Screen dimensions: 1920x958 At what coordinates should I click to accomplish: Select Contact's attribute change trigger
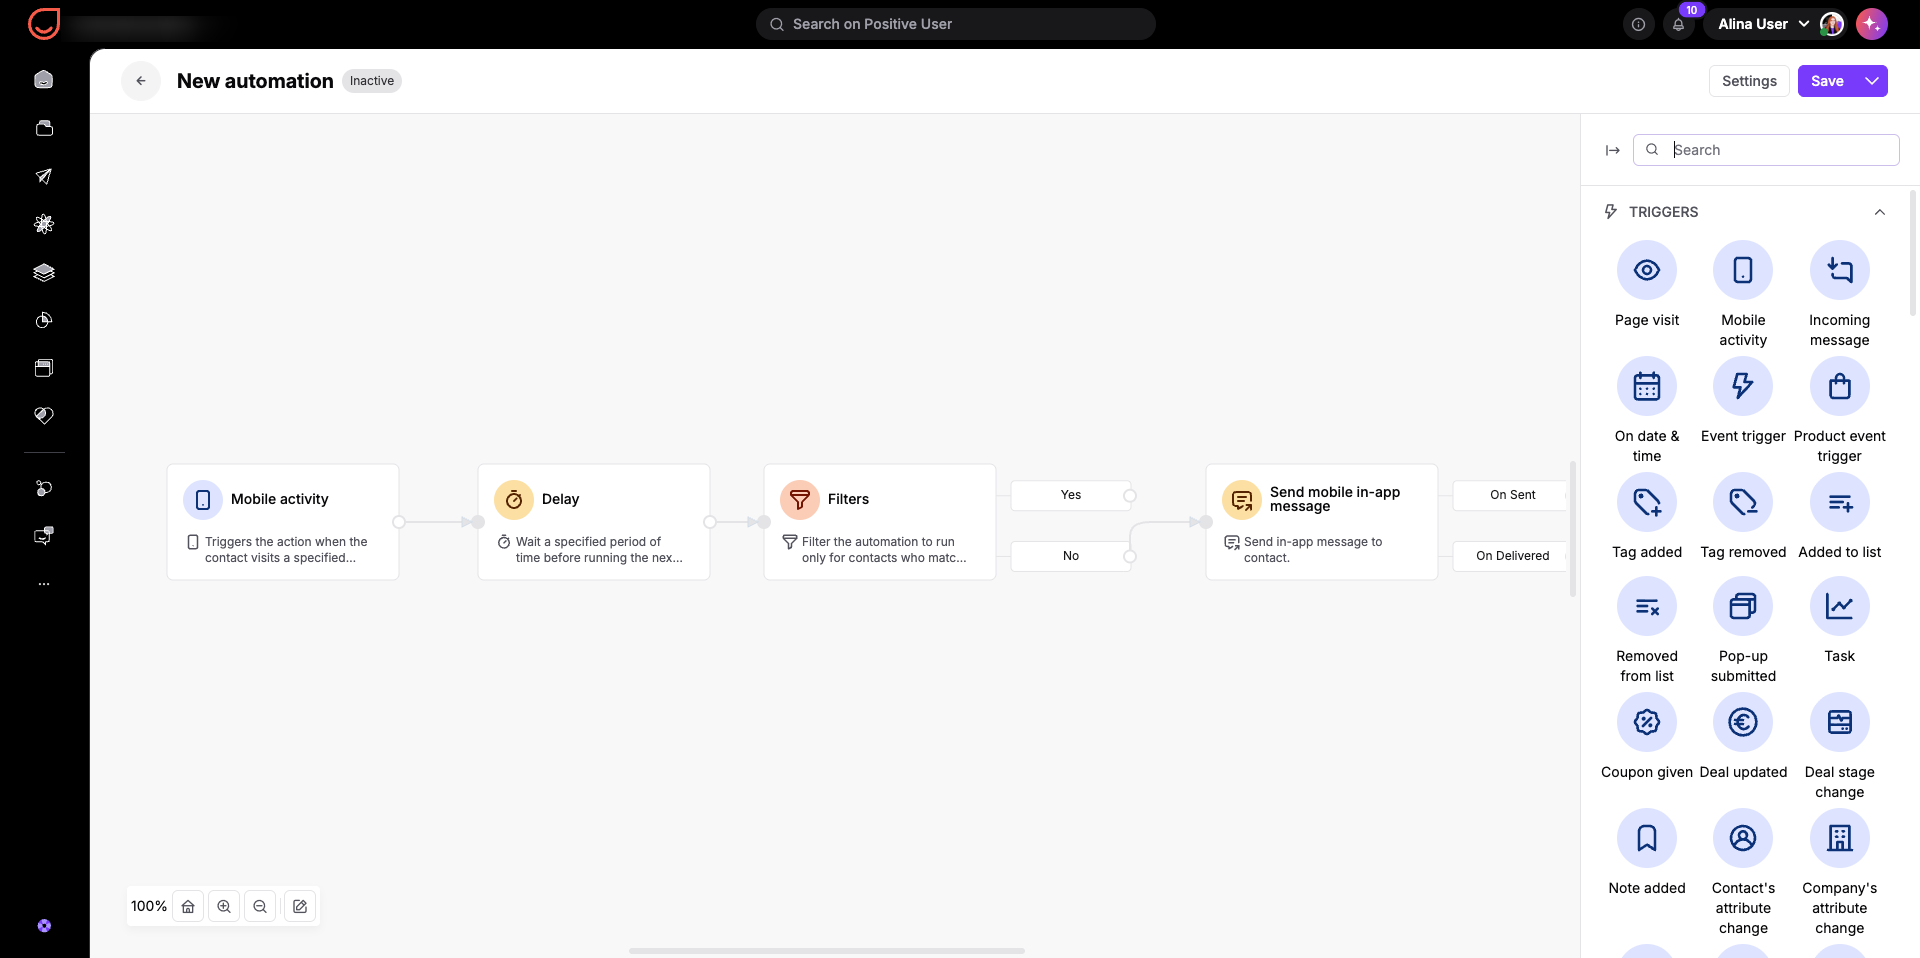[x=1742, y=838]
